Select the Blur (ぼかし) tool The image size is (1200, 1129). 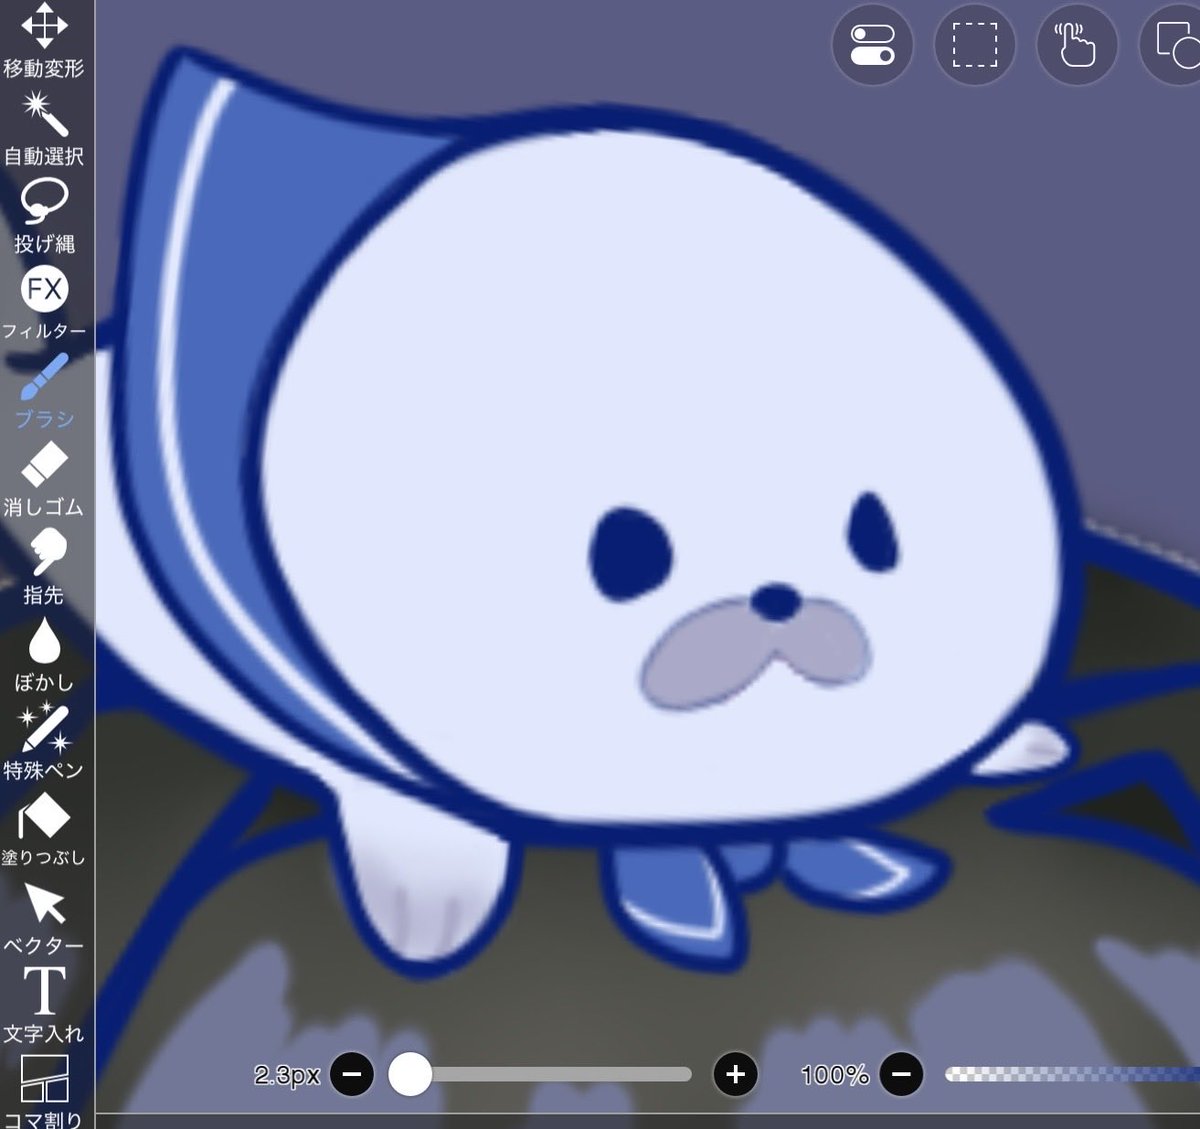[x=44, y=654]
